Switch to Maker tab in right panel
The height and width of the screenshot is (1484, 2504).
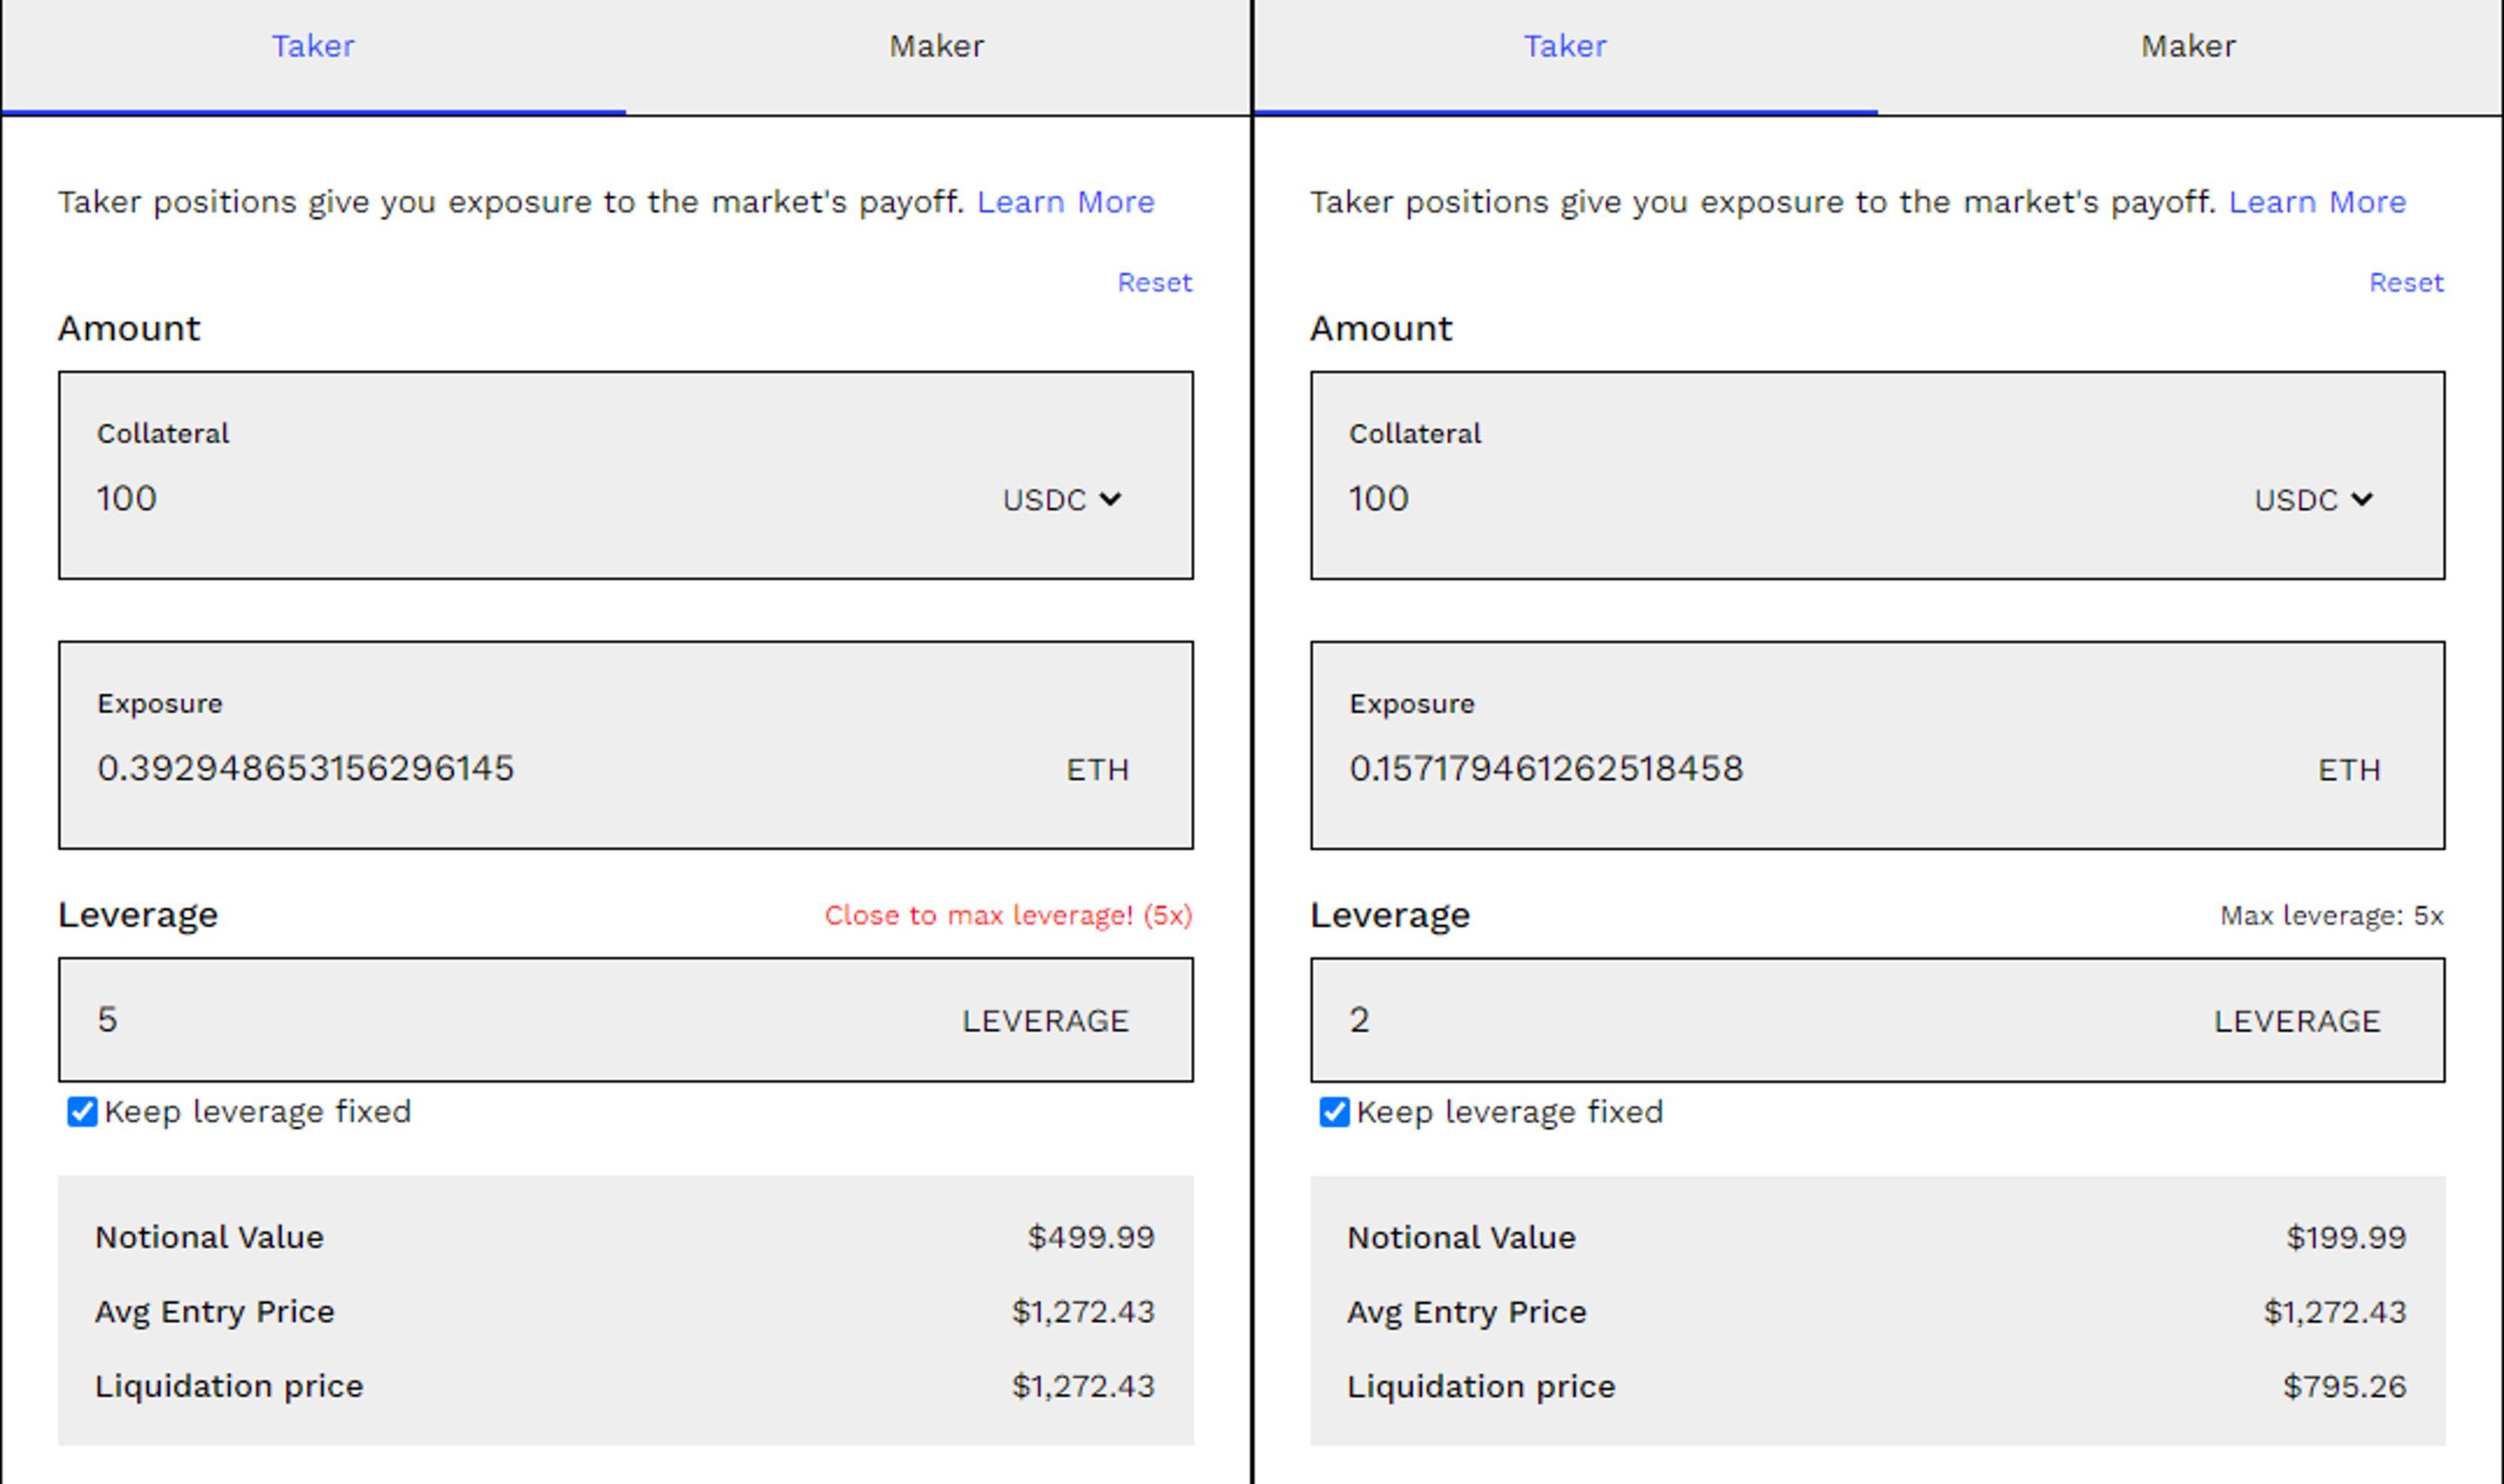[2188, 47]
